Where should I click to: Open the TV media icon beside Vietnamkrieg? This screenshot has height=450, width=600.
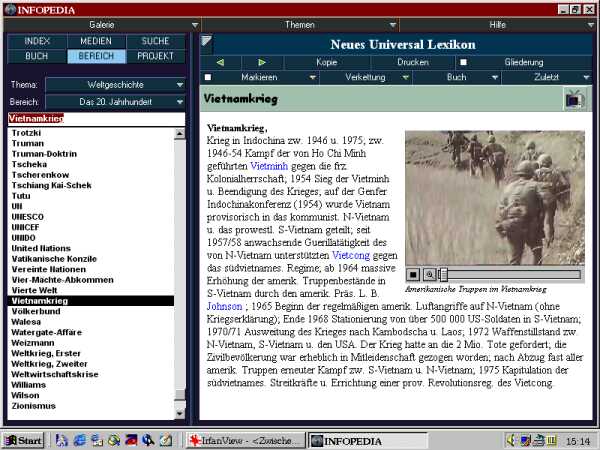click(574, 99)
